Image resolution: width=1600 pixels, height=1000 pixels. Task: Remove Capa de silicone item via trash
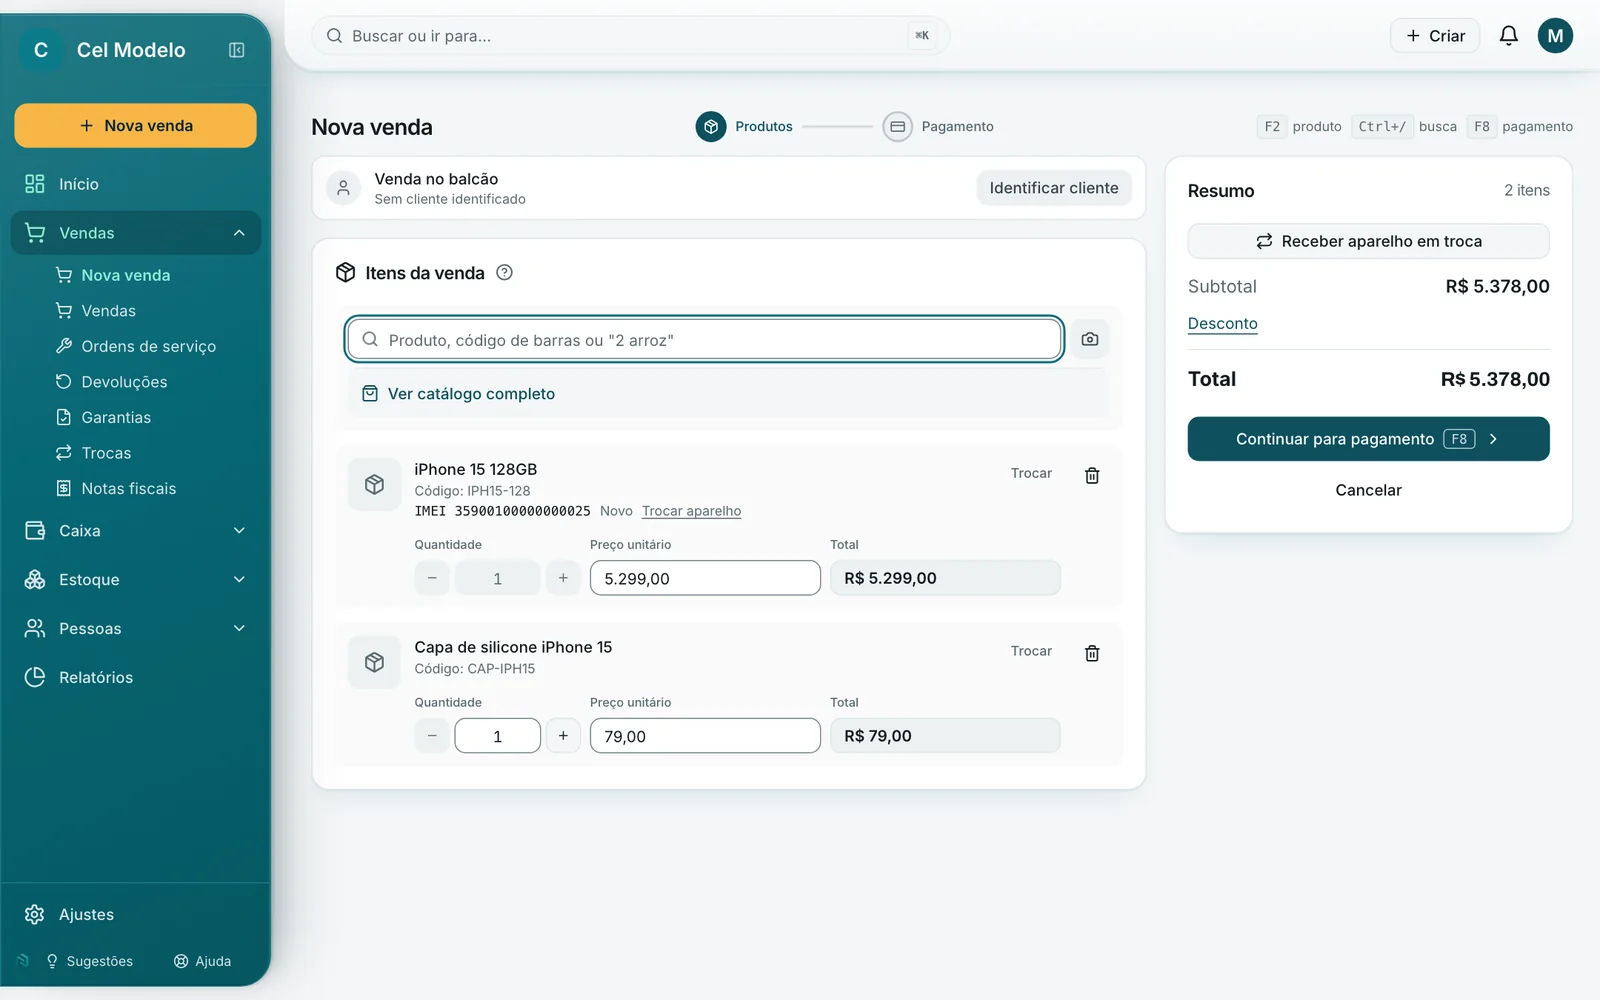pyautogui.click(x=1092, y=653)
